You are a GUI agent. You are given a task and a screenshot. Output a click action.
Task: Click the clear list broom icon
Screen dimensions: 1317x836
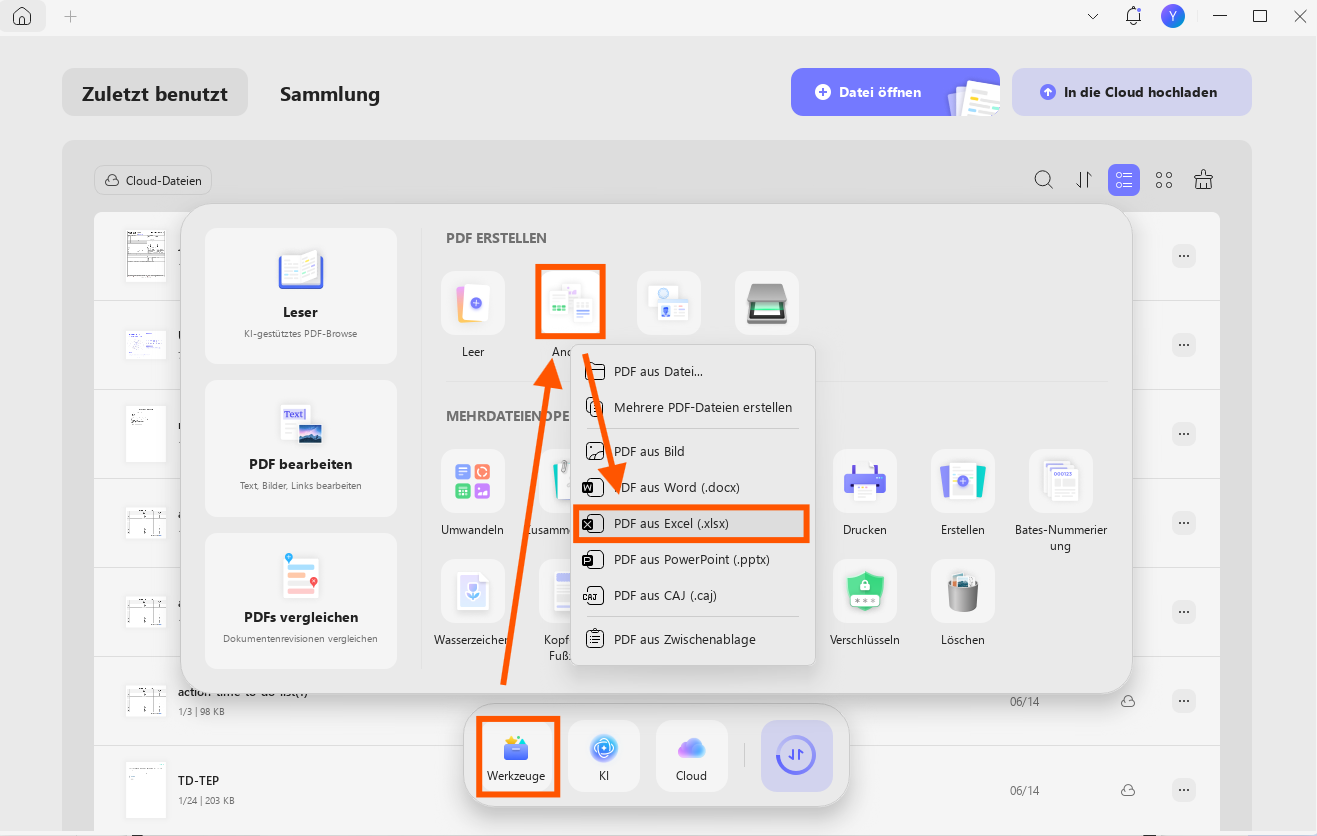(x=1204, y=180)
